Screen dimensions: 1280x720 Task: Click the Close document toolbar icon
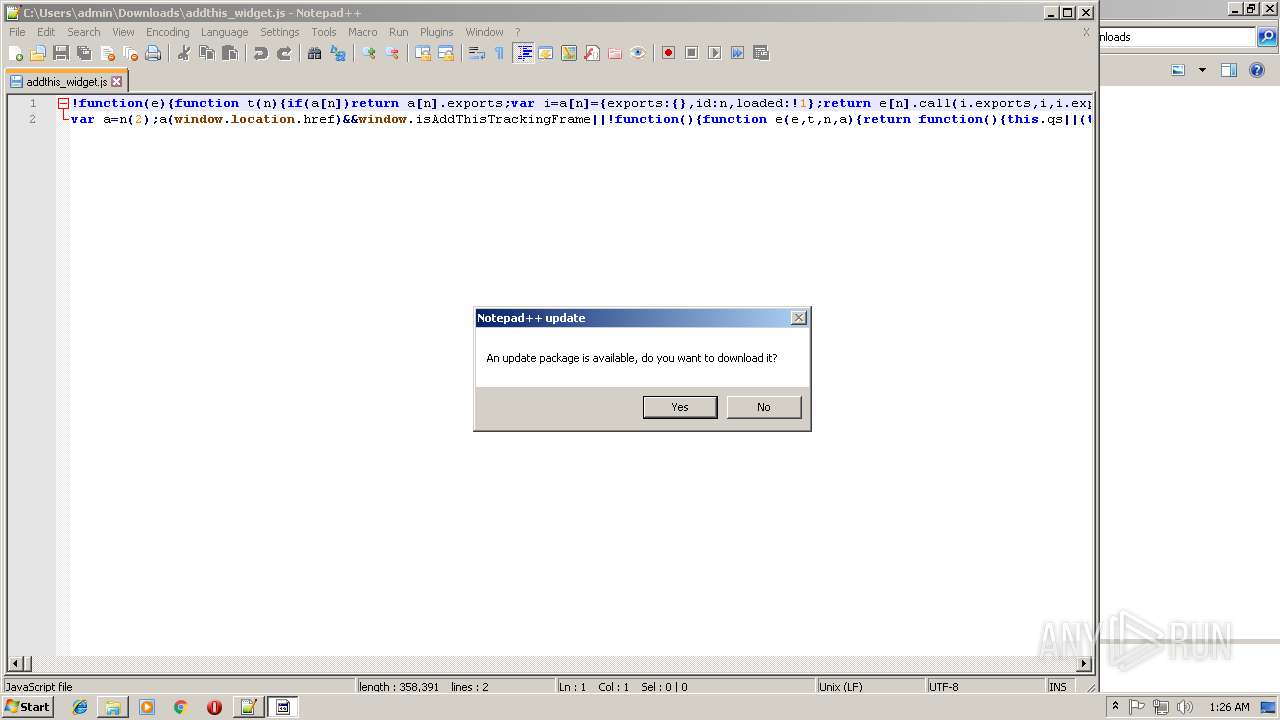point(107,53)
